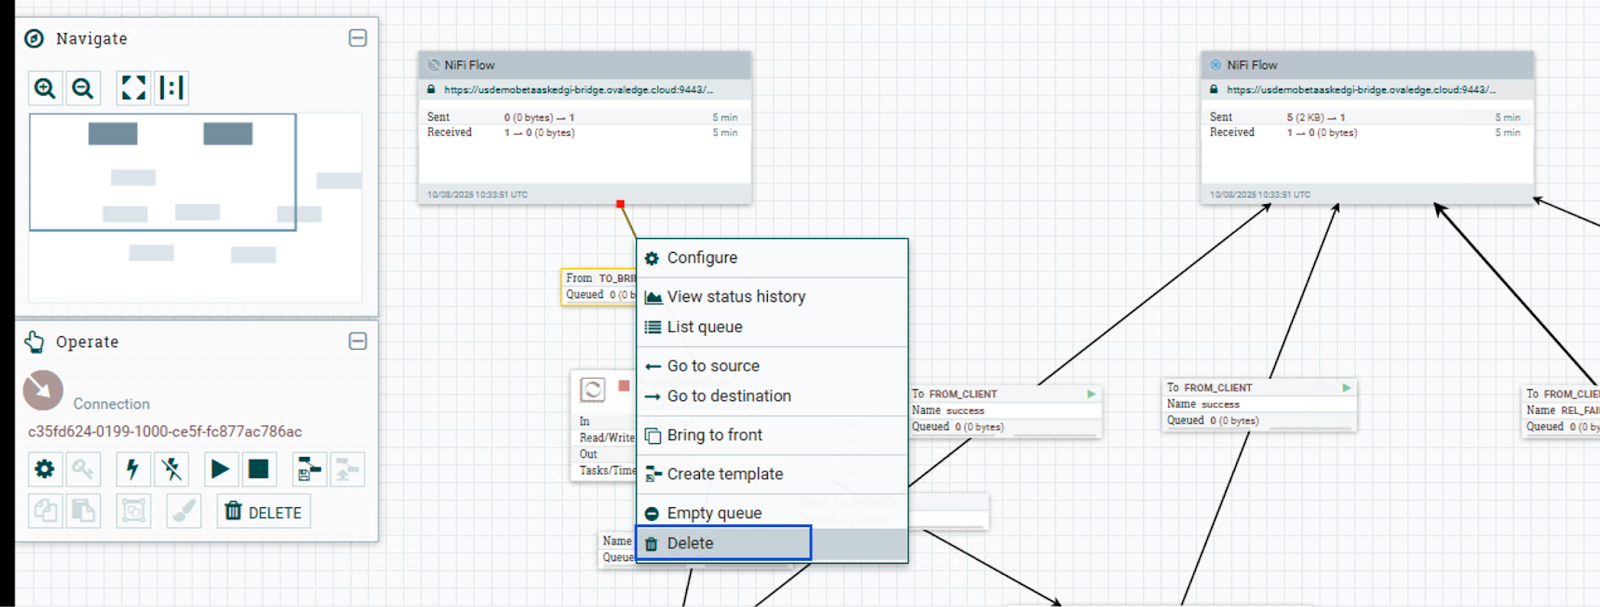Click the DELETE button in Operate panel
The width and height of the screenshot is (1600, 607).
pos(264,512)
